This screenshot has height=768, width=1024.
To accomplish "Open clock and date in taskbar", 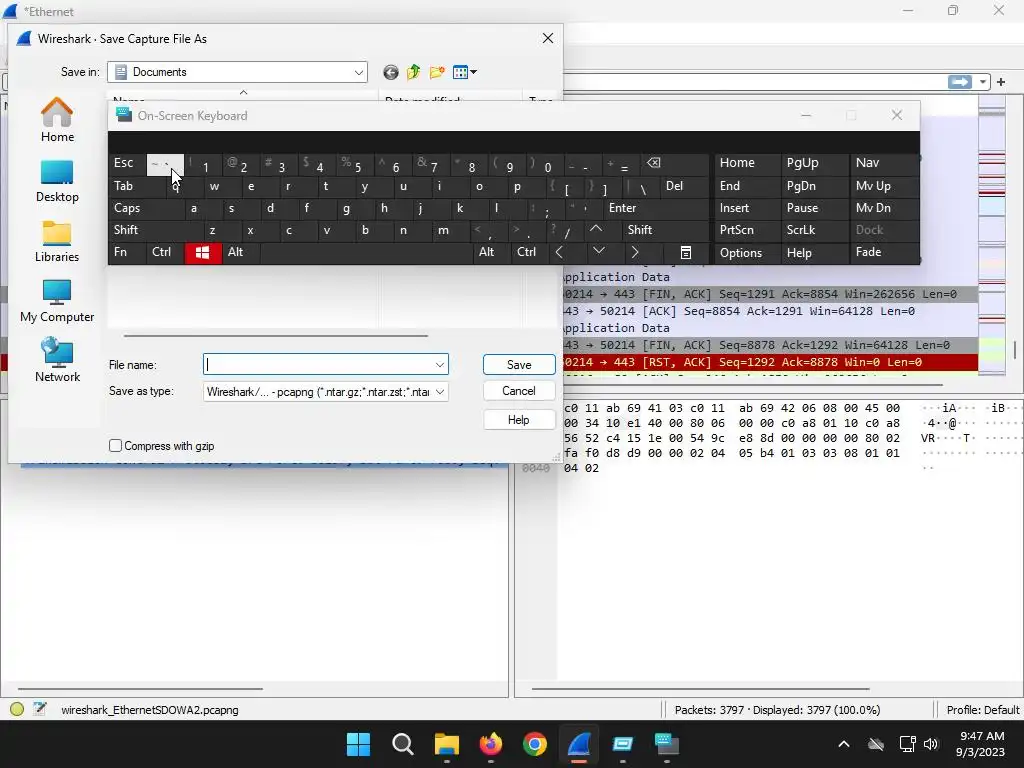I will pyautogui.click(x=980, y=744).
